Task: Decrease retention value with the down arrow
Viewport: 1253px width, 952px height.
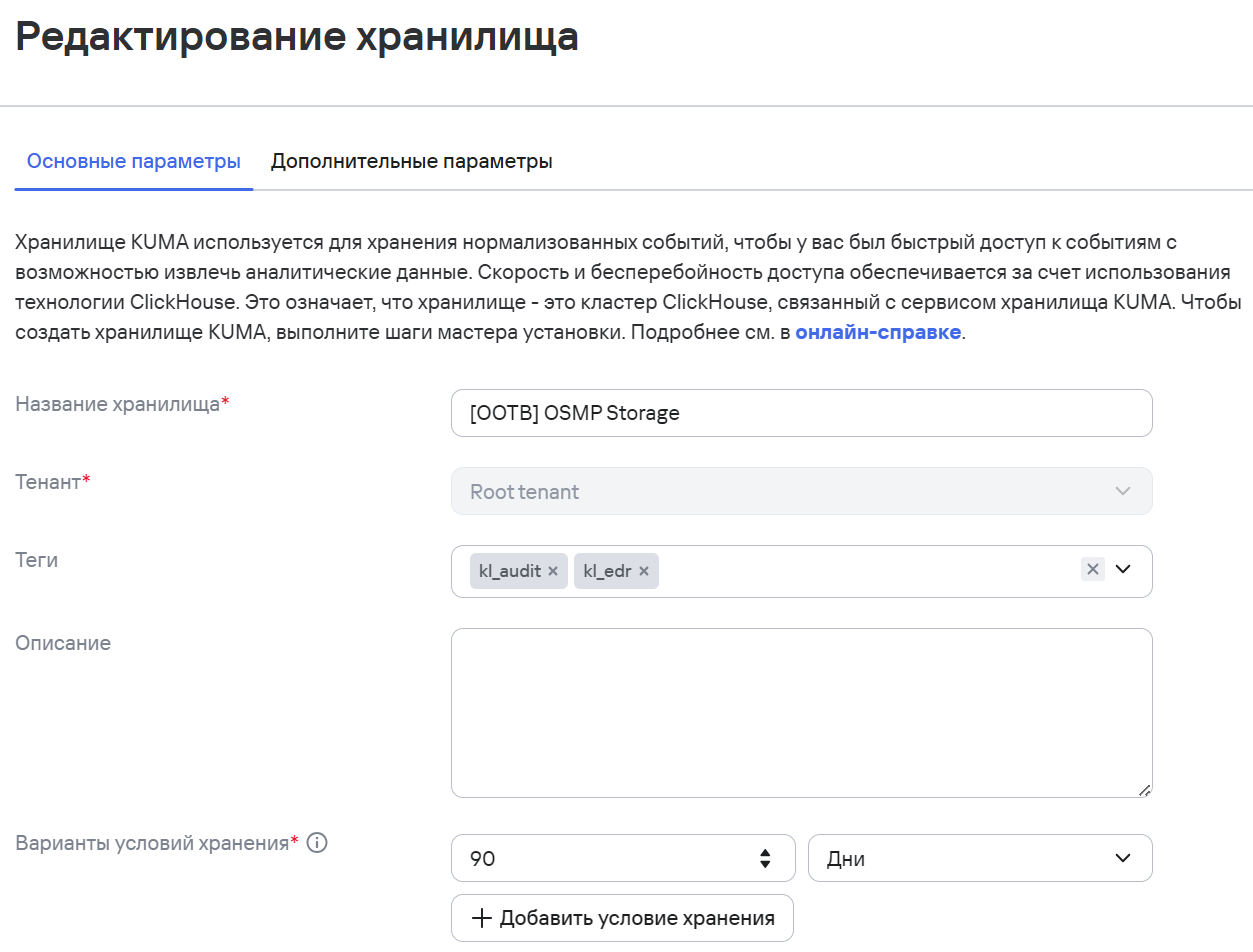Action: click(764, 864)
